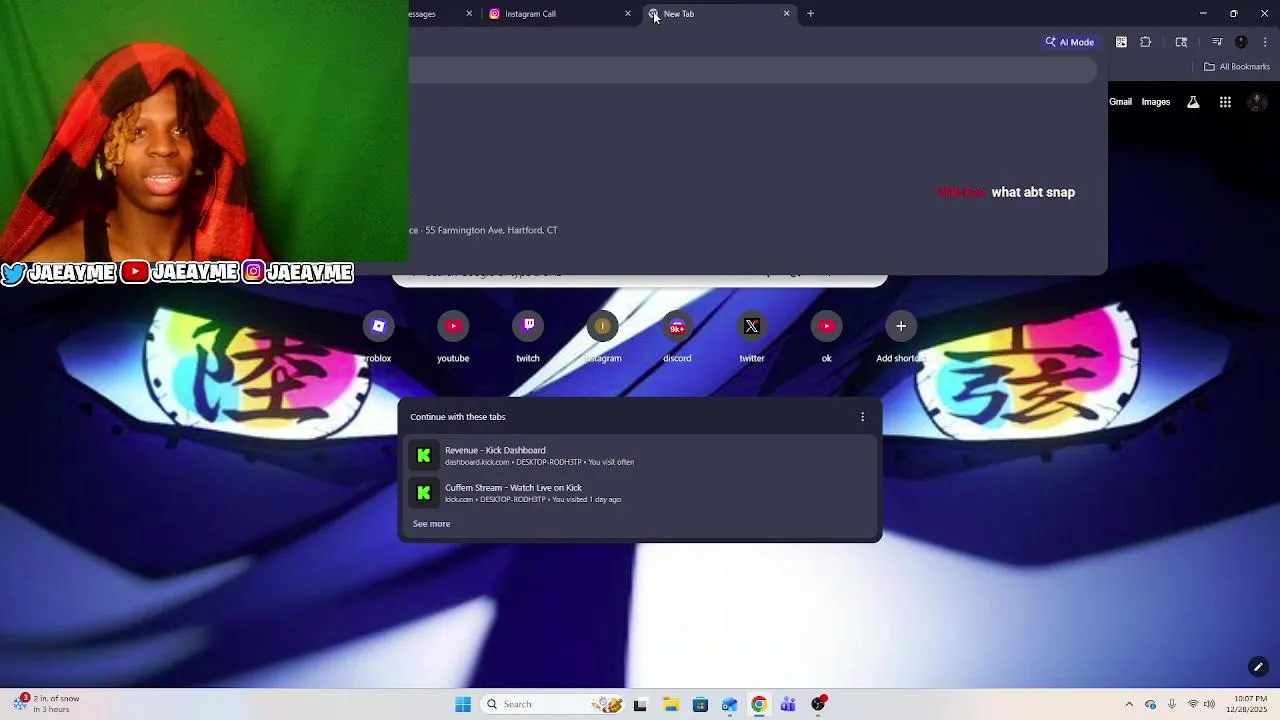Click the QR code toolbar extension icon

pyautogui.click(x=1121, y=42)
